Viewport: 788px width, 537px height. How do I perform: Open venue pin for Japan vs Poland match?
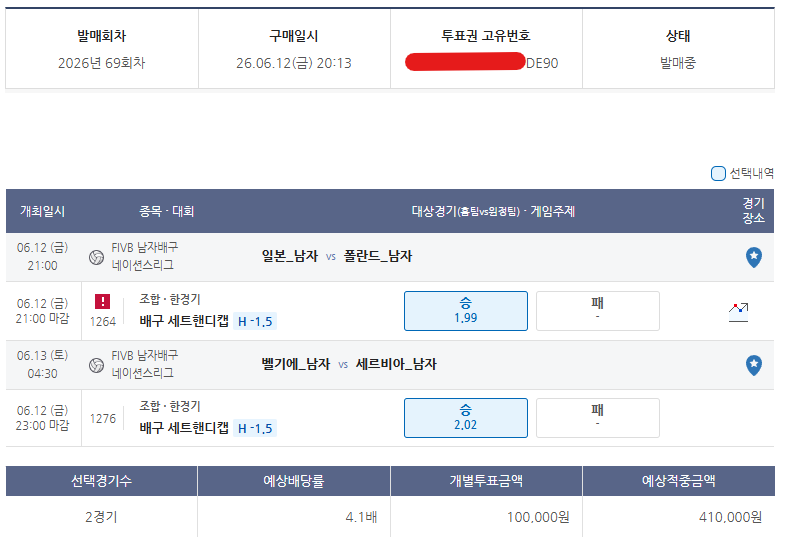pyautogui.click(x=753, y=257)
